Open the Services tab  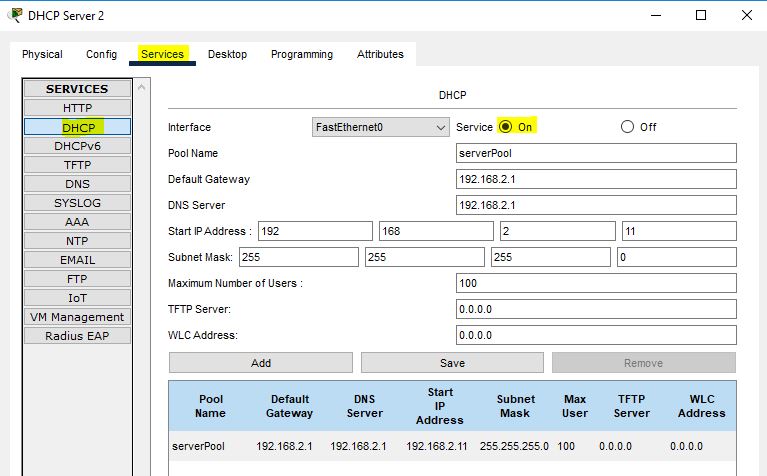coord(162,54)
